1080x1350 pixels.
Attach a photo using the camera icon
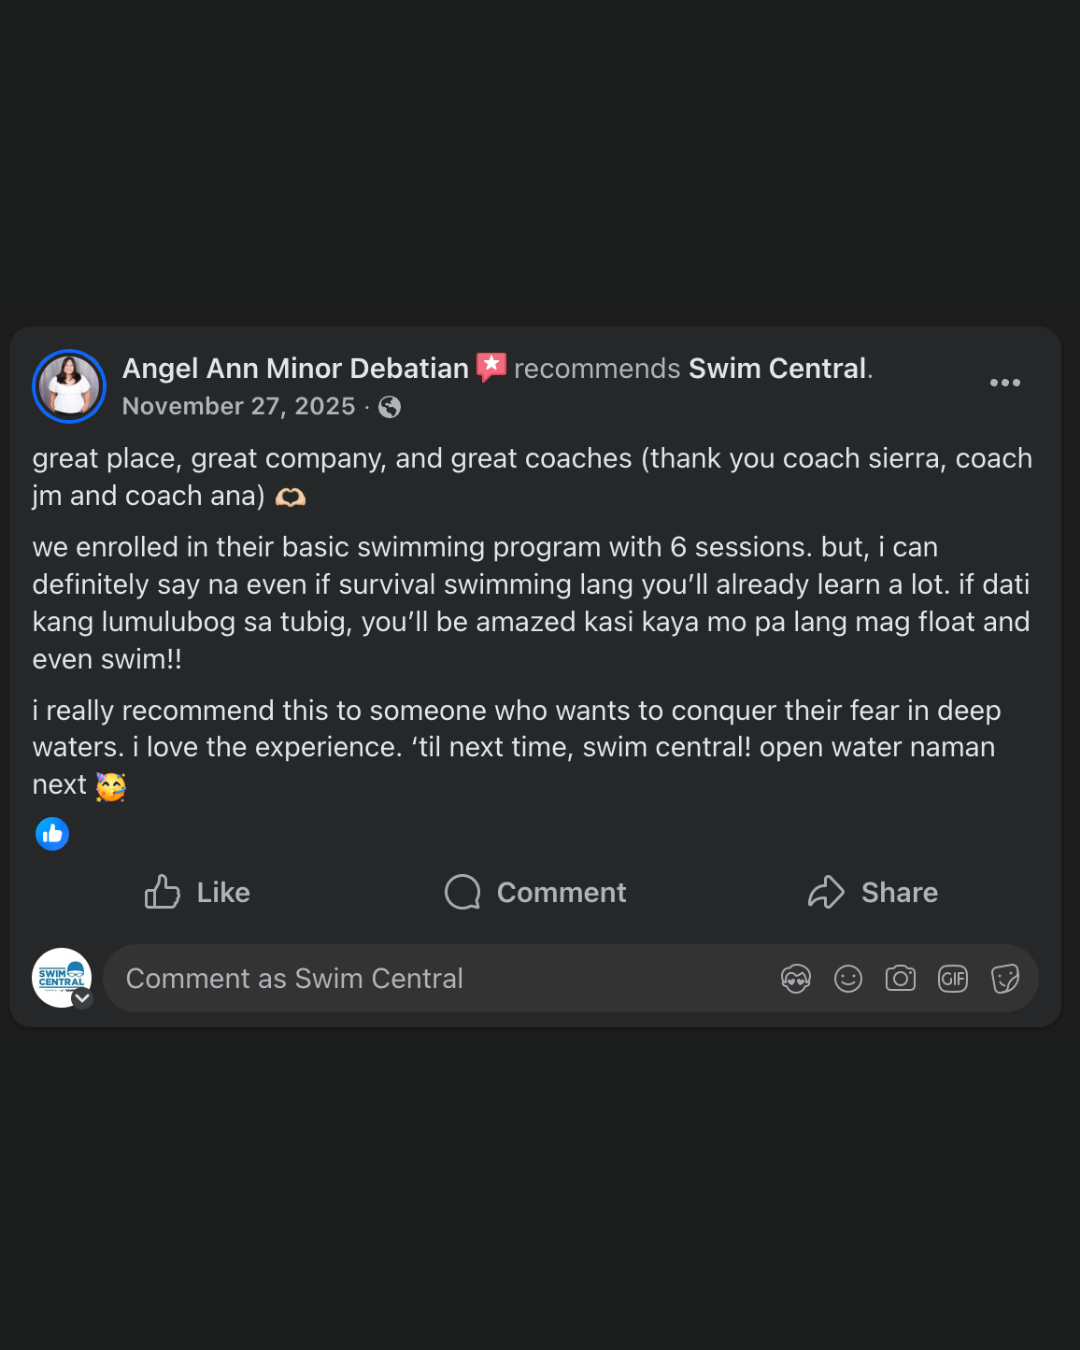(900, 978)
